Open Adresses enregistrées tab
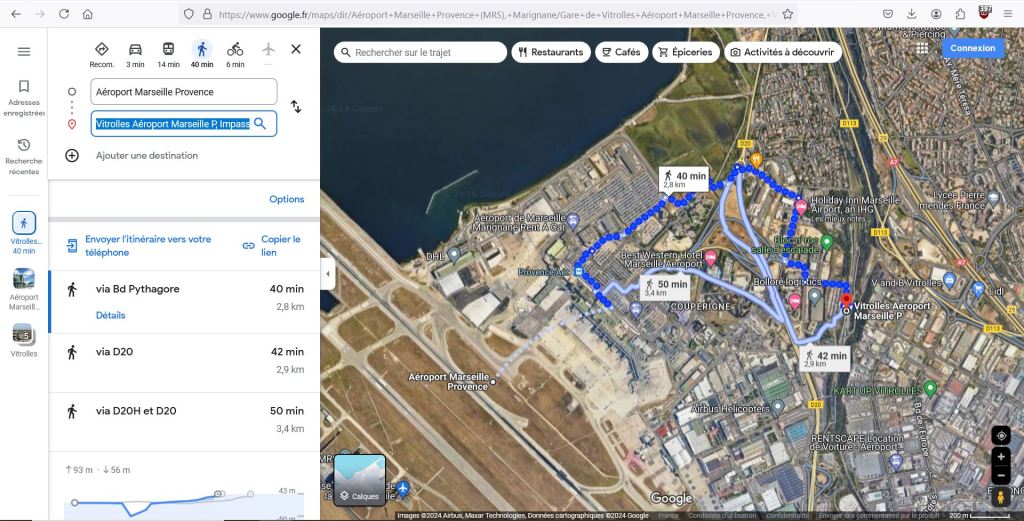The width and height of the screenshot is (1024, 521). point(24,98)
